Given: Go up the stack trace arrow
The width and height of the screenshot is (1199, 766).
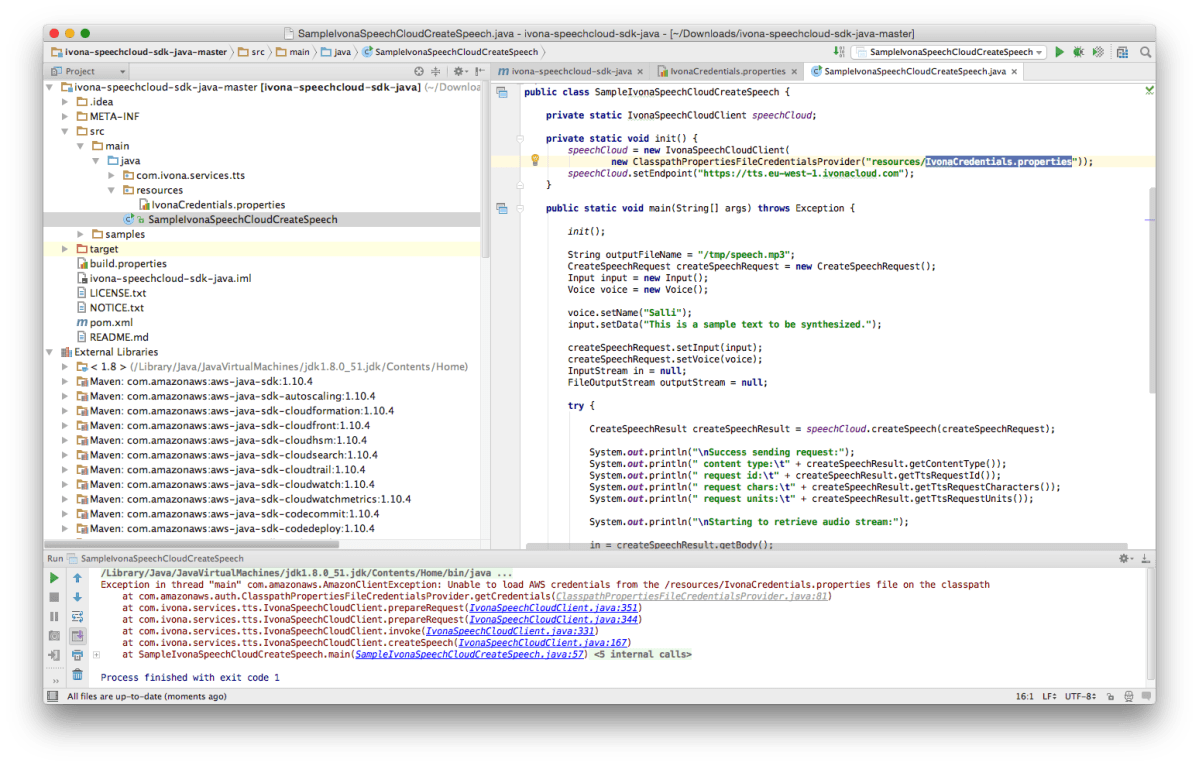Looking at the screenshot, I should pos(77,578).
